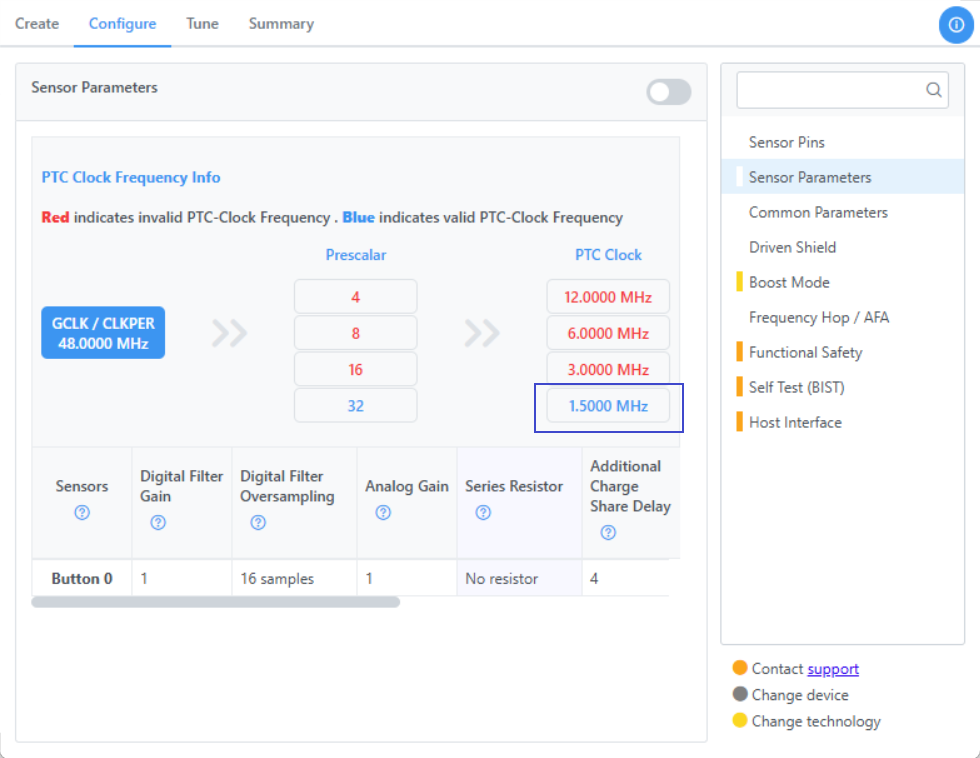
Task: Click the search magnifier icon
Action: pyautogui.click(x=933, y=90)
